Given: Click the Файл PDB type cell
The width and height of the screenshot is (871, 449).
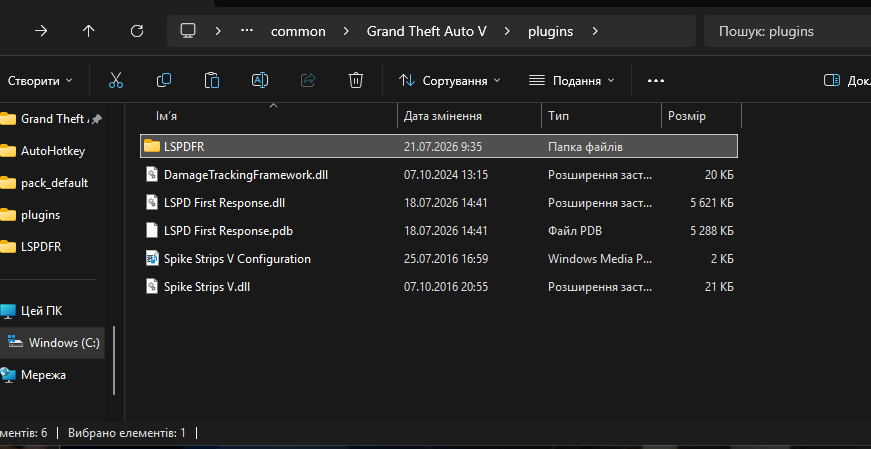Looking at the screenshot, I should [575, 231].
